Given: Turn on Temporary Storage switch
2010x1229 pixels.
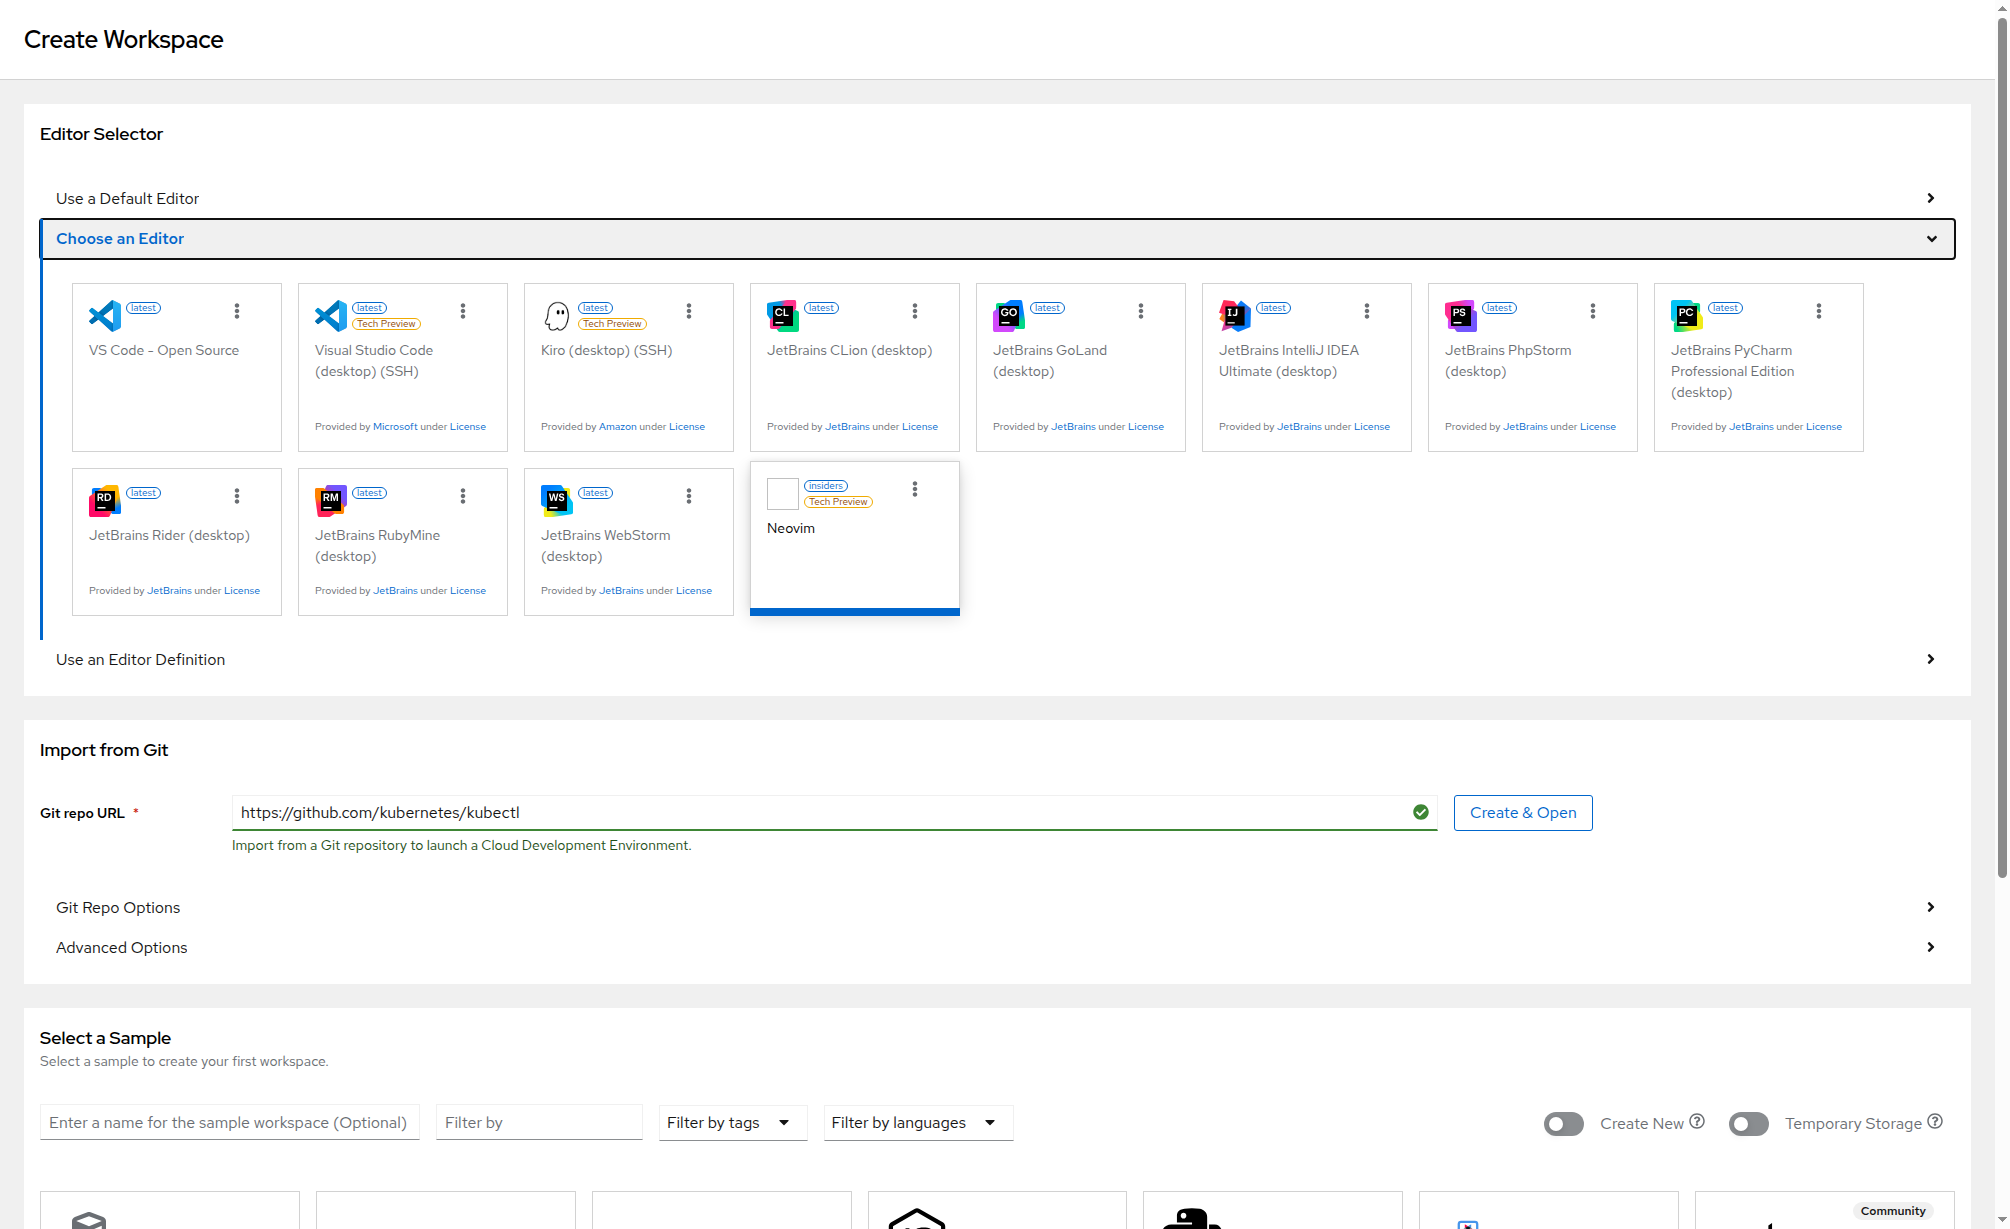Looking at the screenshot, I should pyautogui.click(x=1749, y=1124).
